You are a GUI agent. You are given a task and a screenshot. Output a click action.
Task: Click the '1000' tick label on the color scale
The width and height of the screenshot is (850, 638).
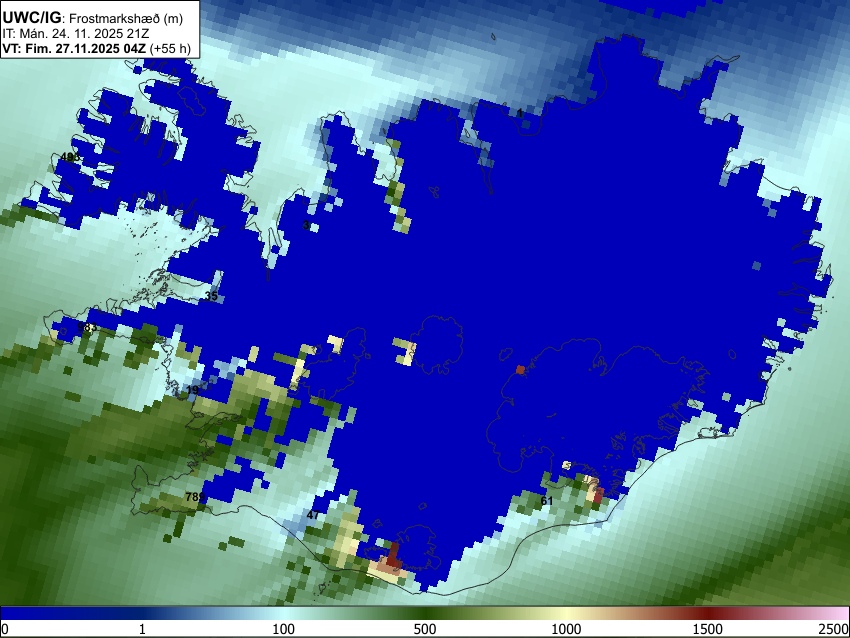(566, 629)
